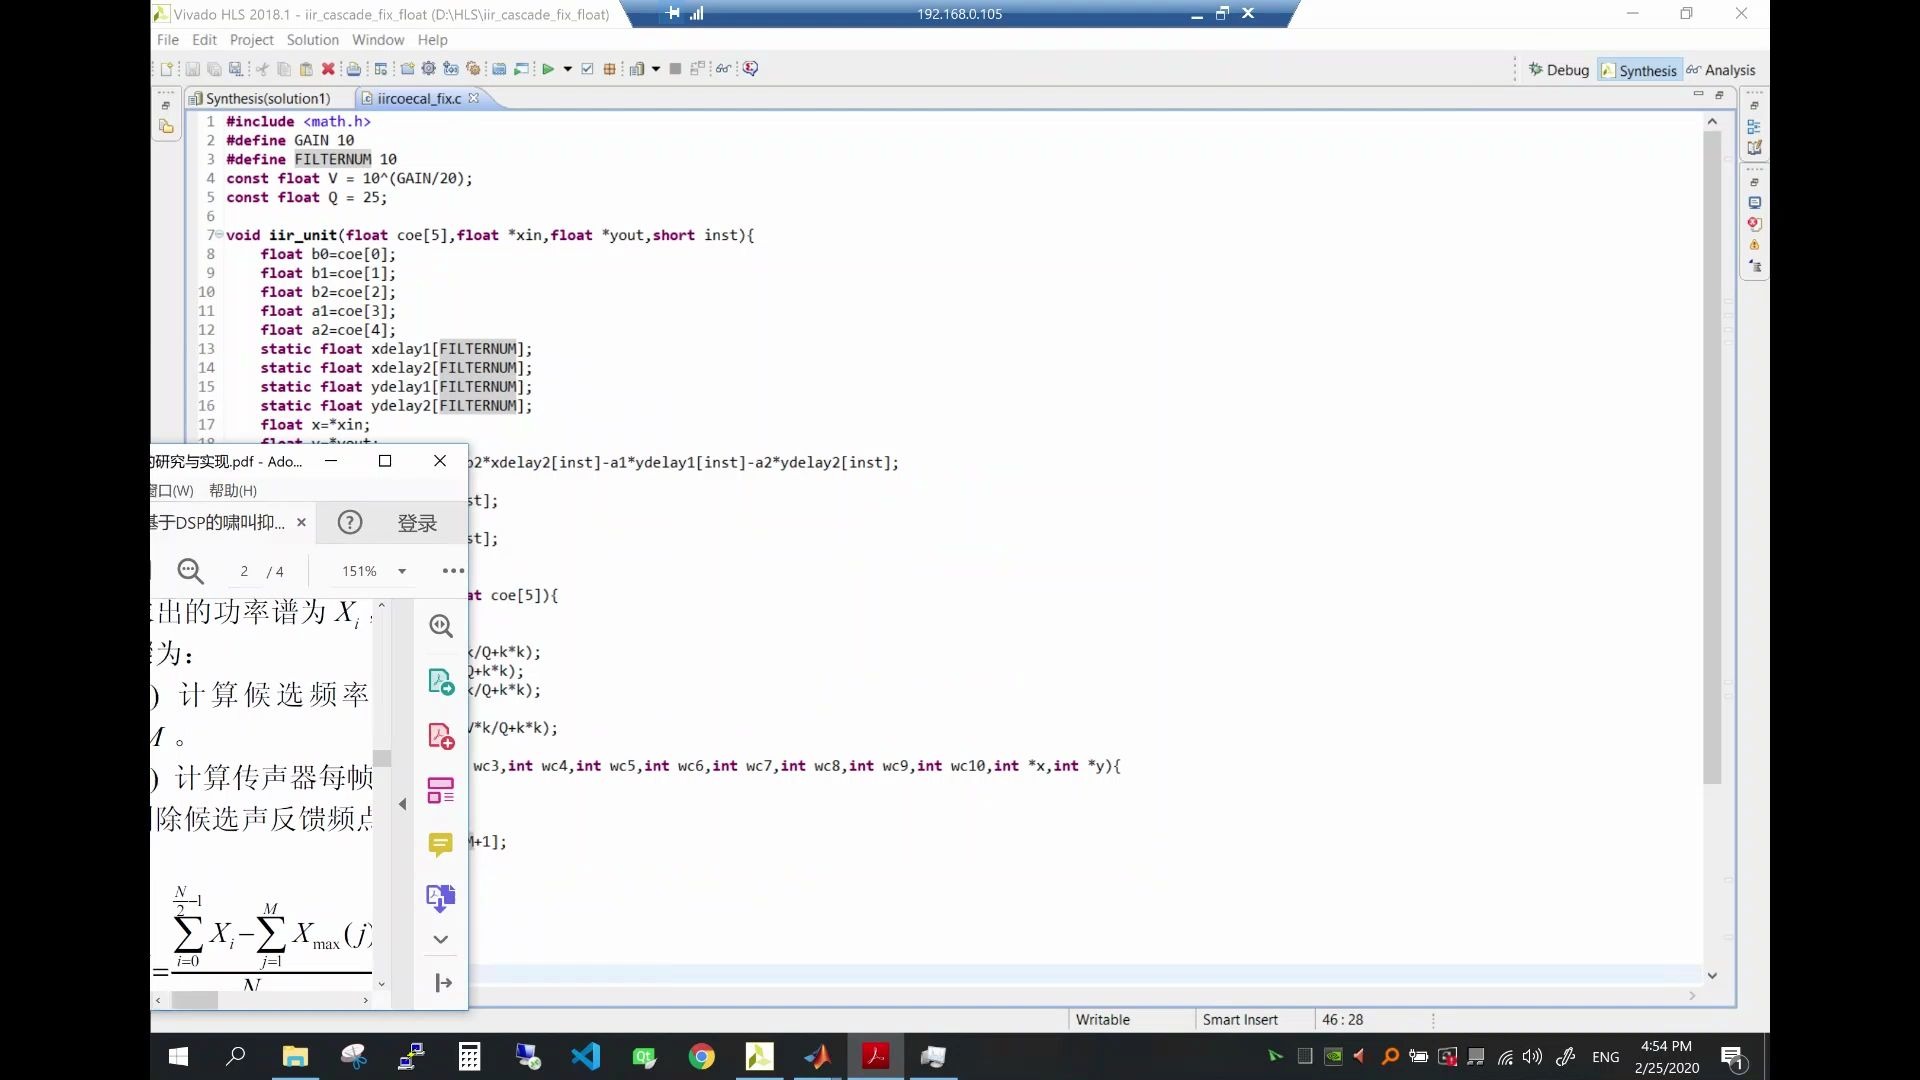This screenshot has height=1080, width=1920.
Task: Open the Solution menu
Action: [312, 40]
